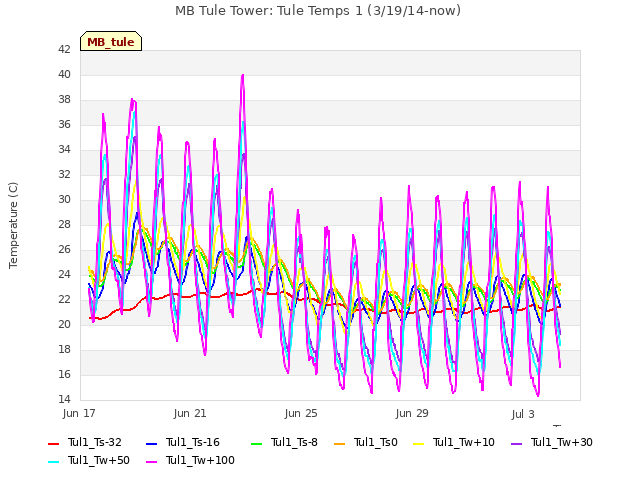Click the green Tul1_Ts-8 legend swatch
This screenshot has width=640, height=480.
pos(256,443)
